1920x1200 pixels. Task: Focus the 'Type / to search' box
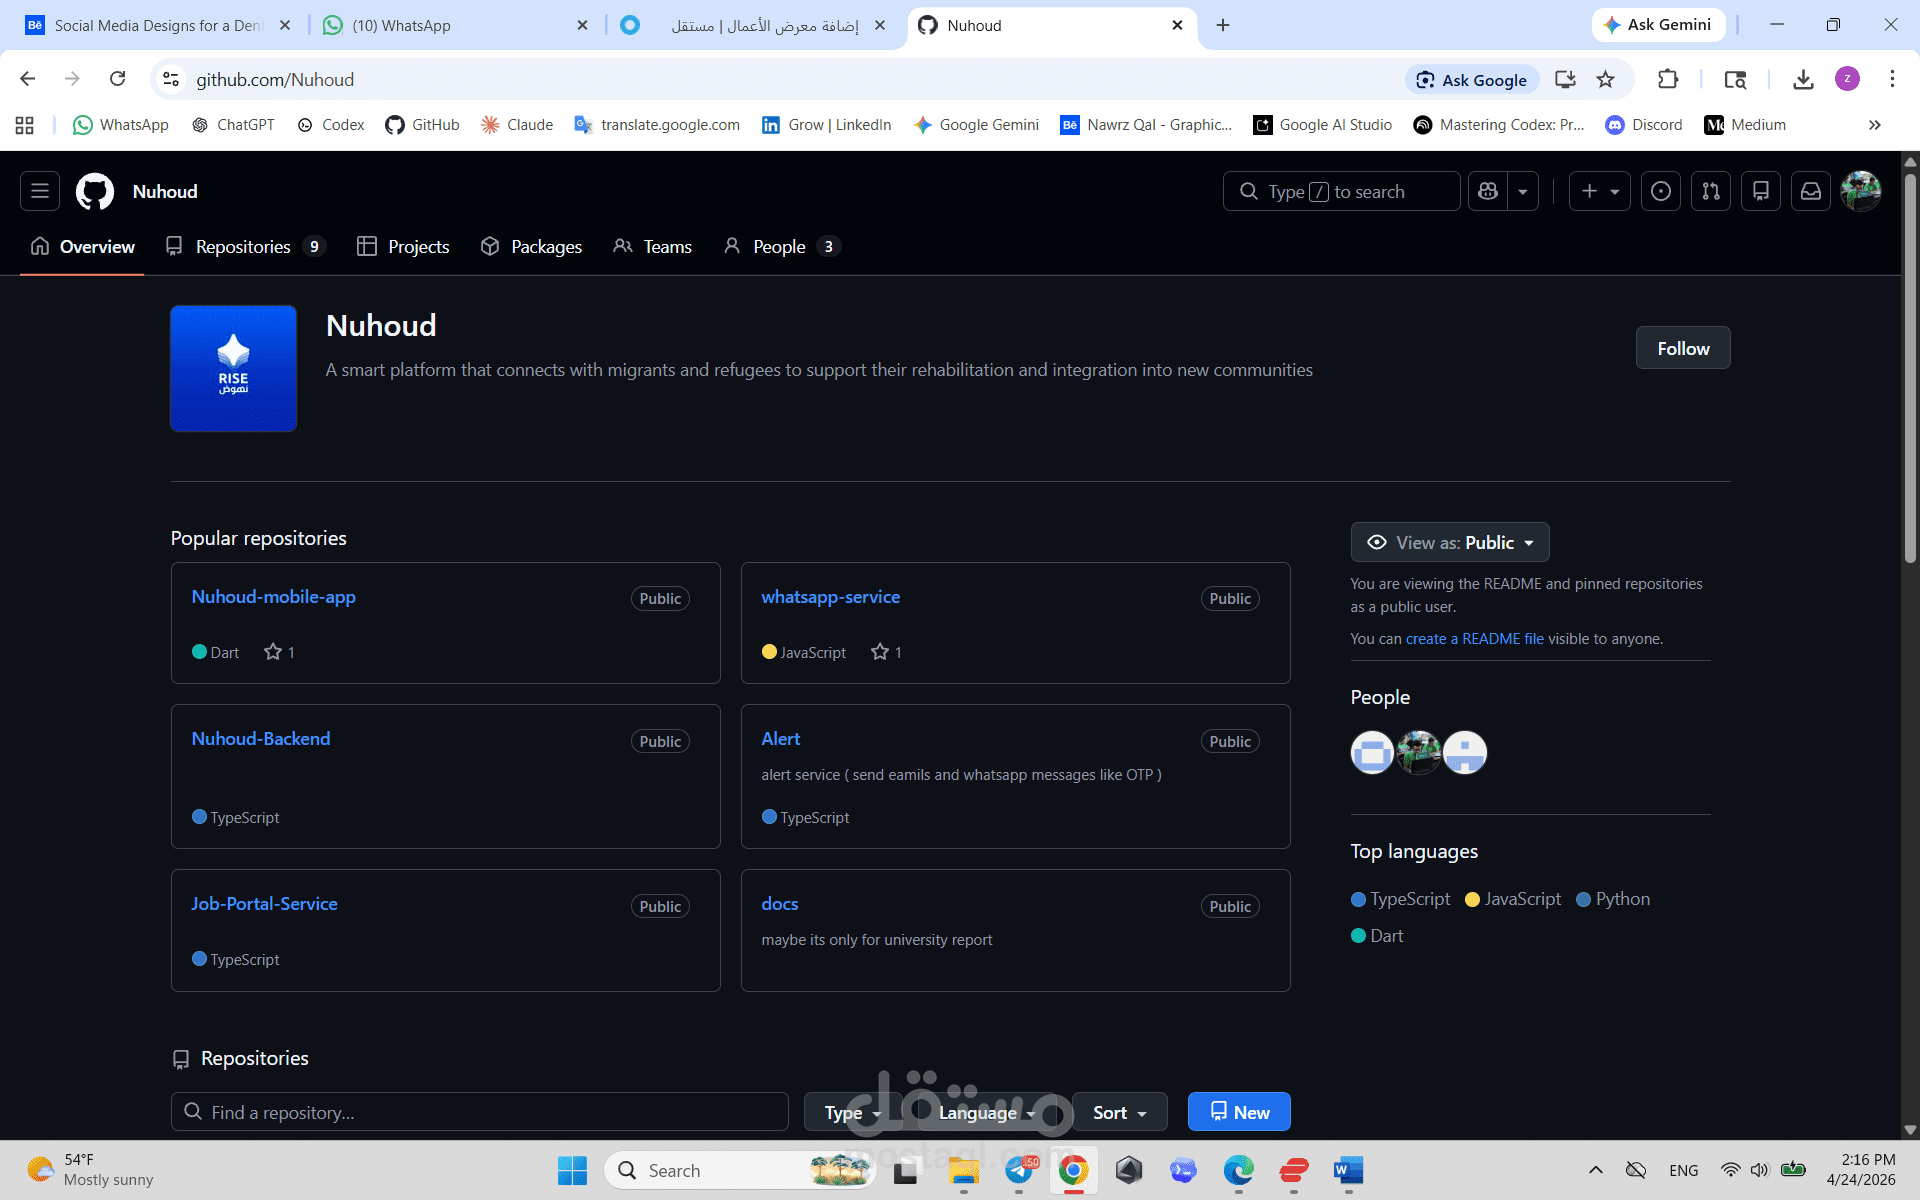click(1341, 191)
